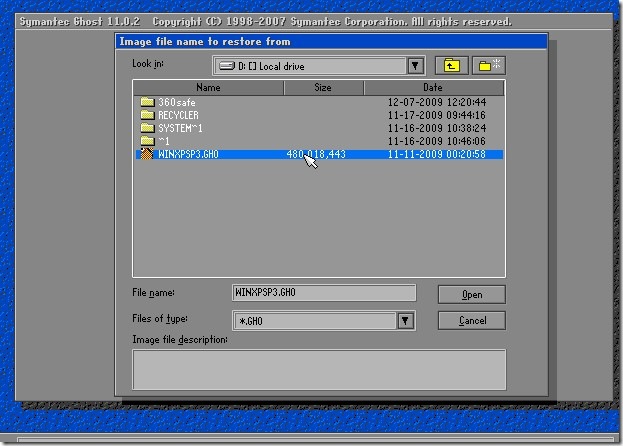
Task: Click the *.GHO file type combo box
Action: click(x=324, y=321)
